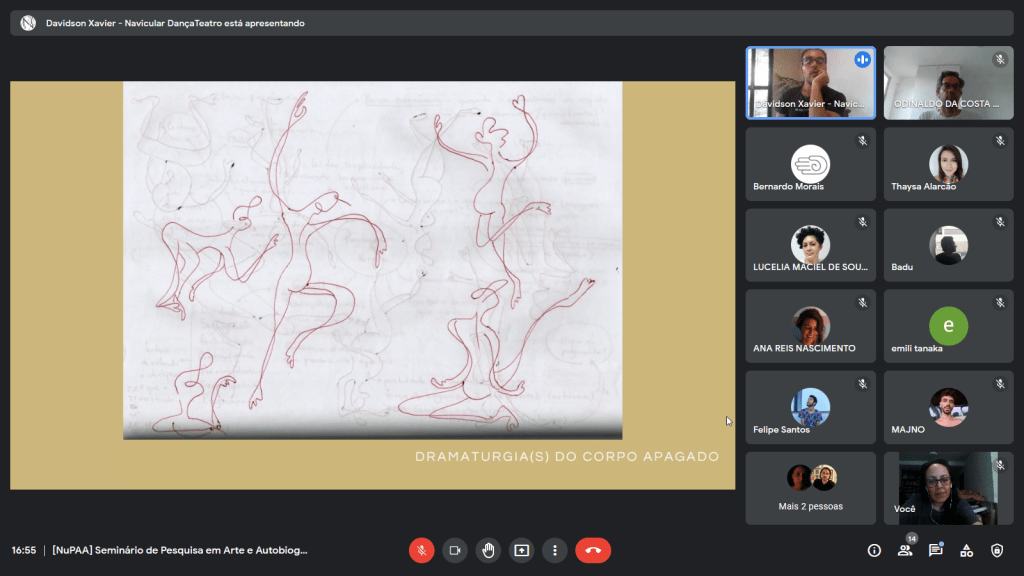Click the Felipe Santos participant tile
The width and height of the screenshot is (1024, 576).
810,408
